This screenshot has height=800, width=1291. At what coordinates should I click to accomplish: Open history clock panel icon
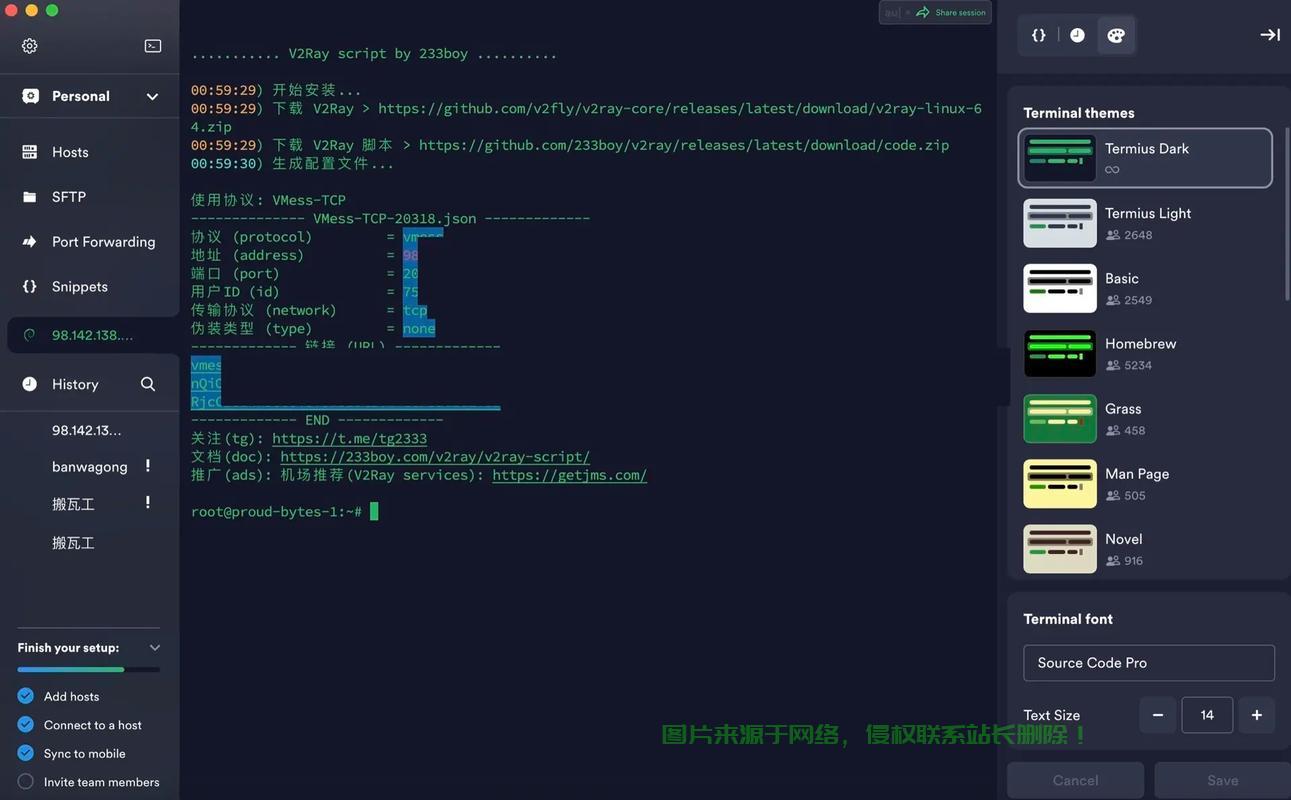(1077, 35)
